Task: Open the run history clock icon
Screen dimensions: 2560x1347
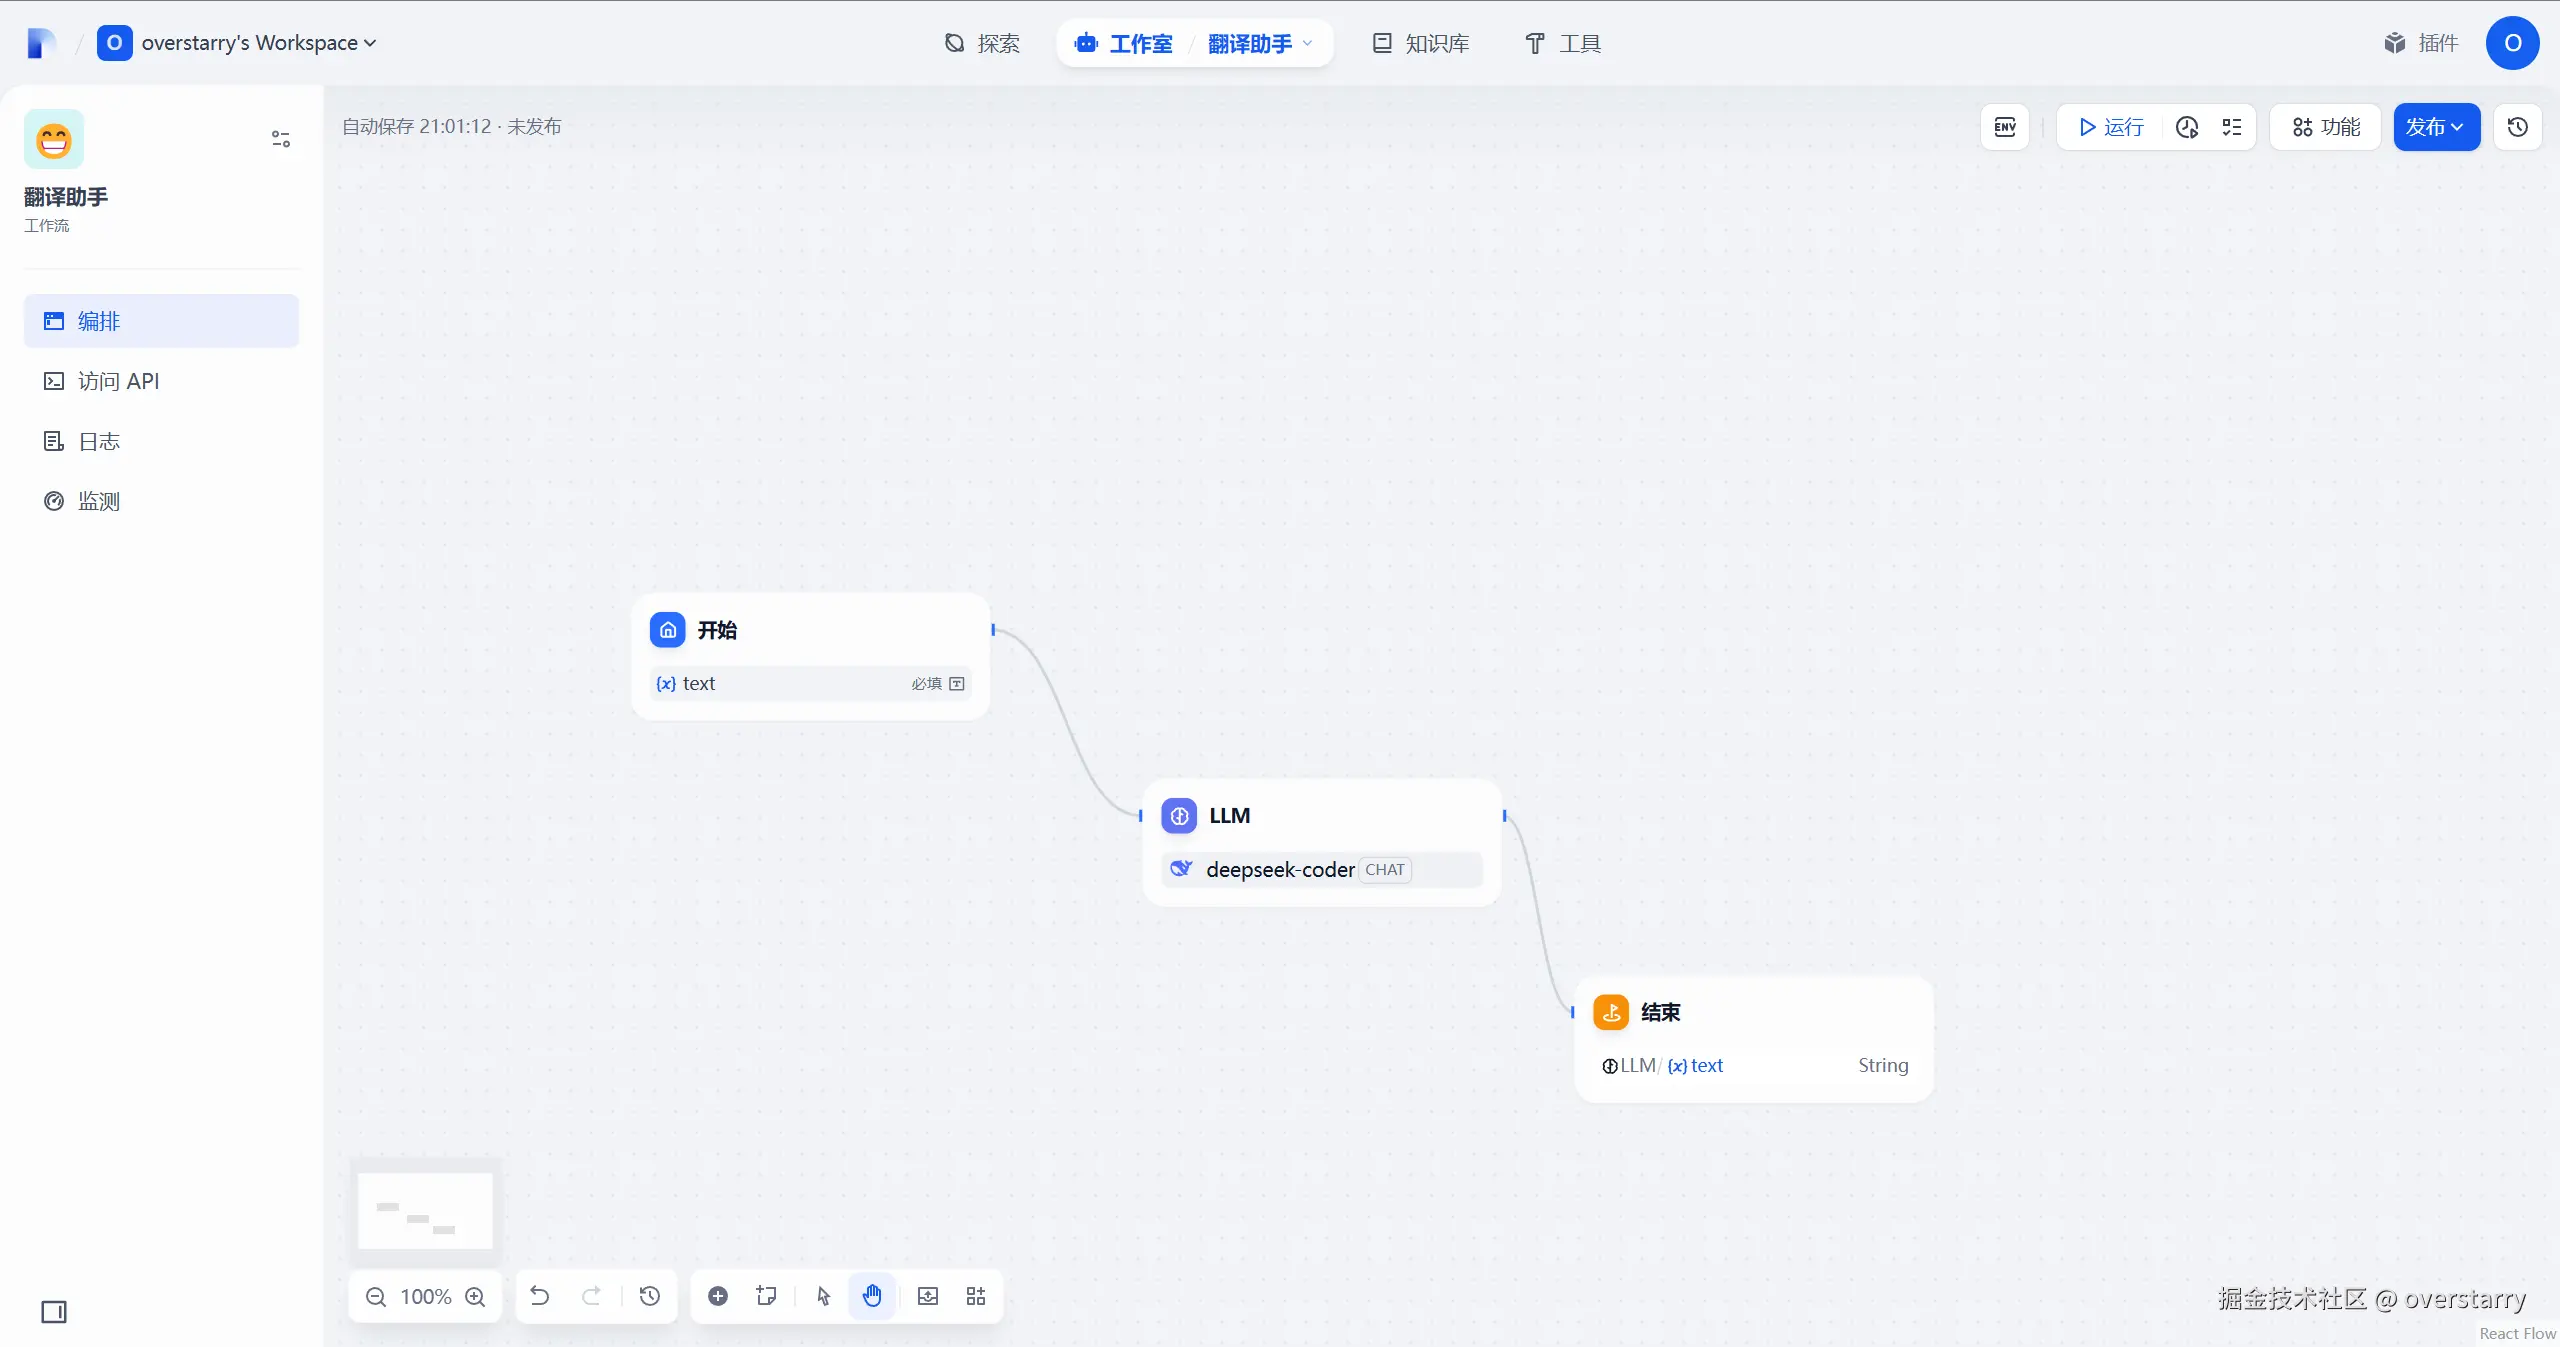Action: pyautogui.click(x=2187, y=127)
